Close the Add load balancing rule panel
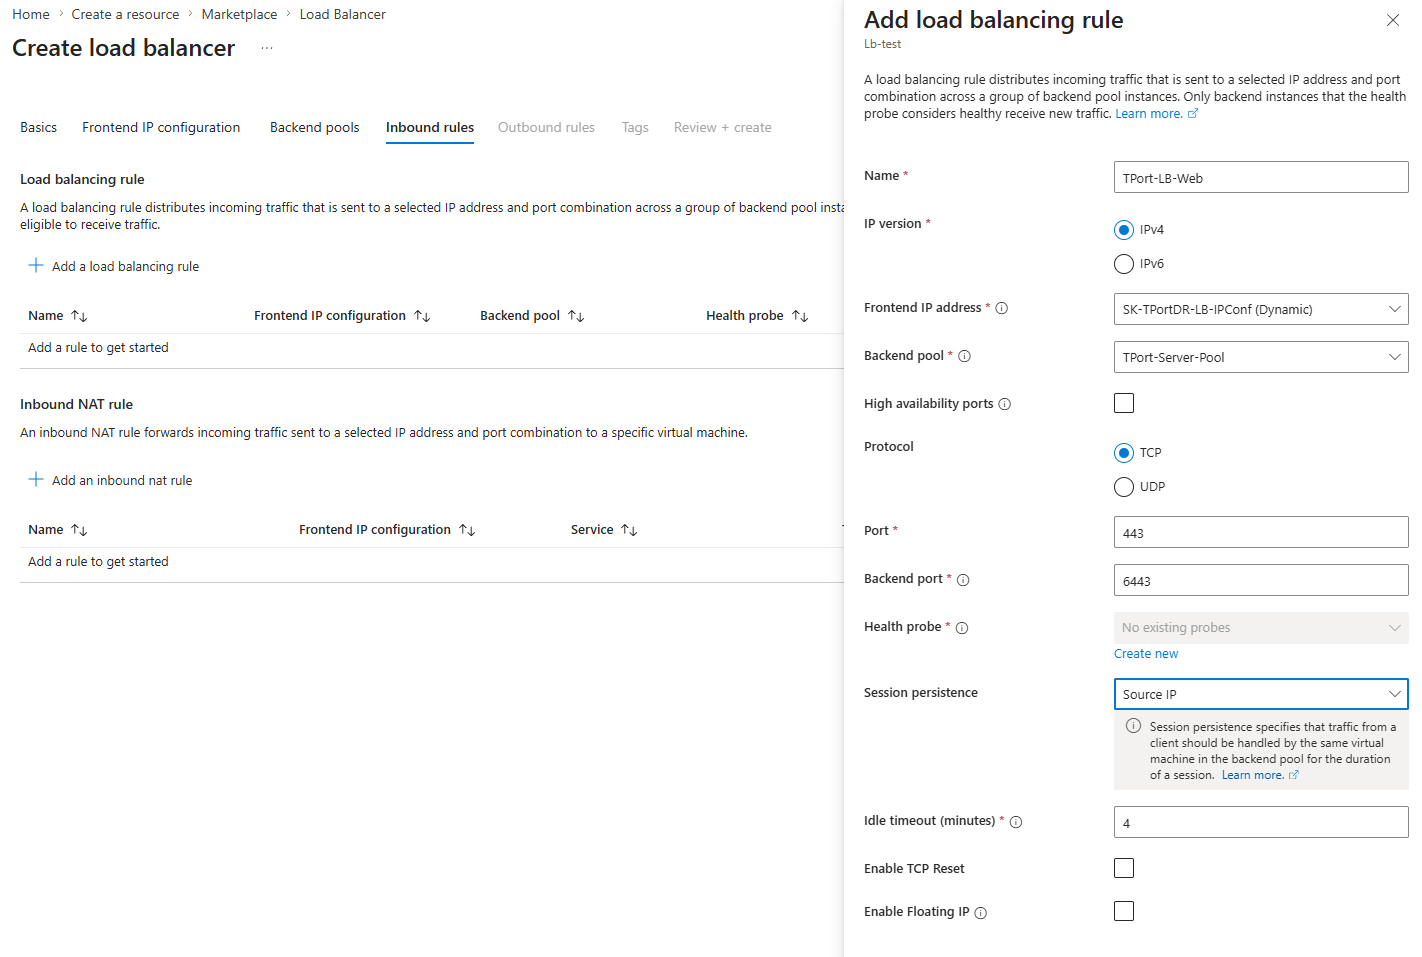The width and height of the screenshot is (1422, 957). [x=1393, y=20]
